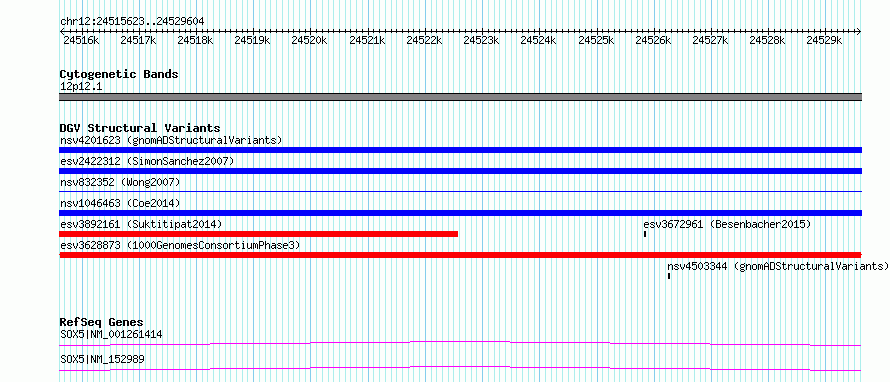Screen dimensions: 890x382
Task: Select the 24522k ruler tick label
Action: tap(424, 40)
